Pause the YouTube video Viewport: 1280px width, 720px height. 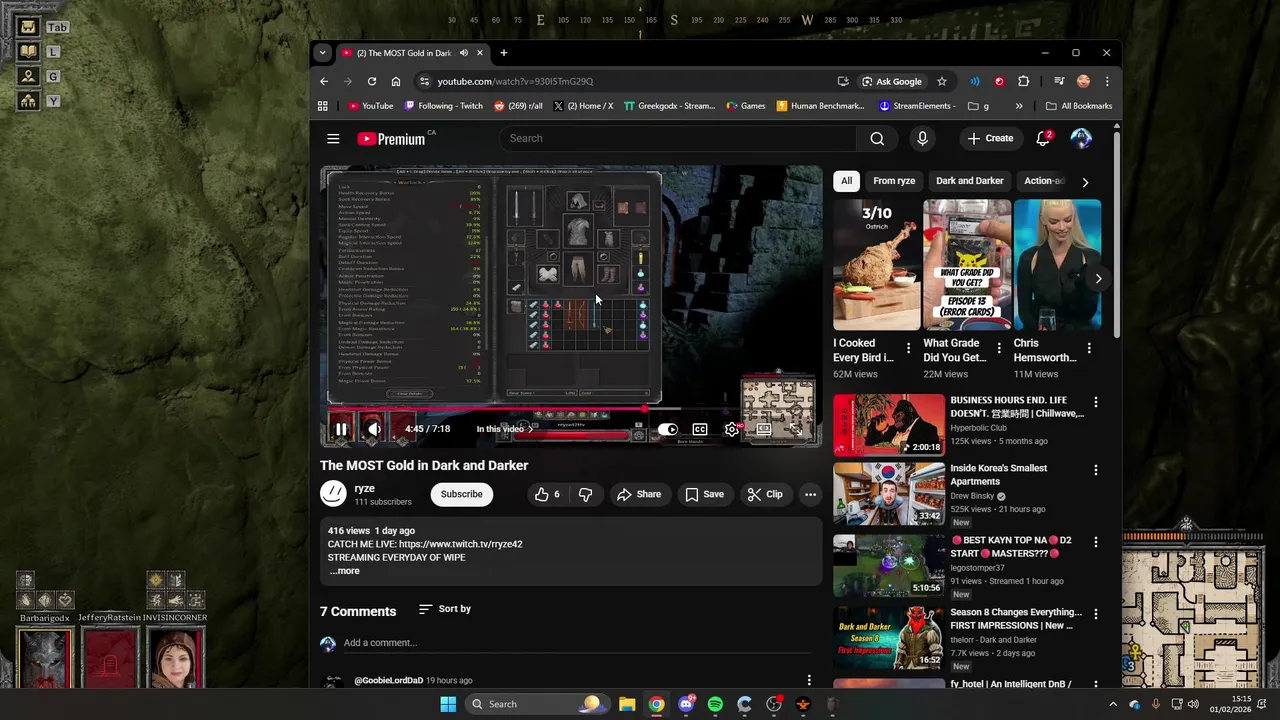click(x=341, y=429)
